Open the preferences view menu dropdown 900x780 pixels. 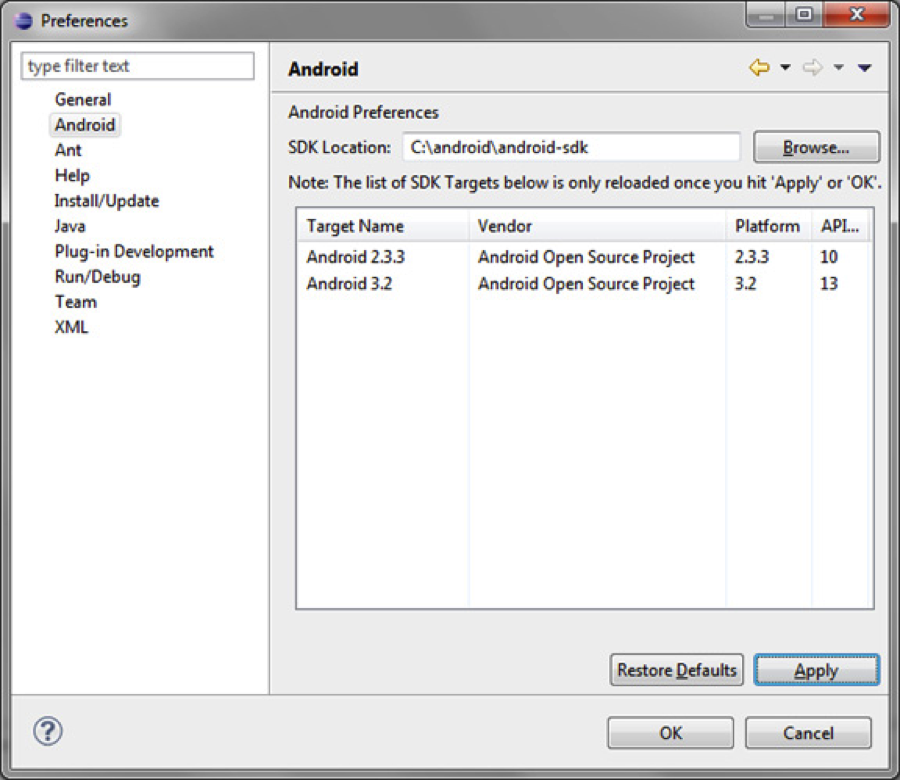click(865, 68)
